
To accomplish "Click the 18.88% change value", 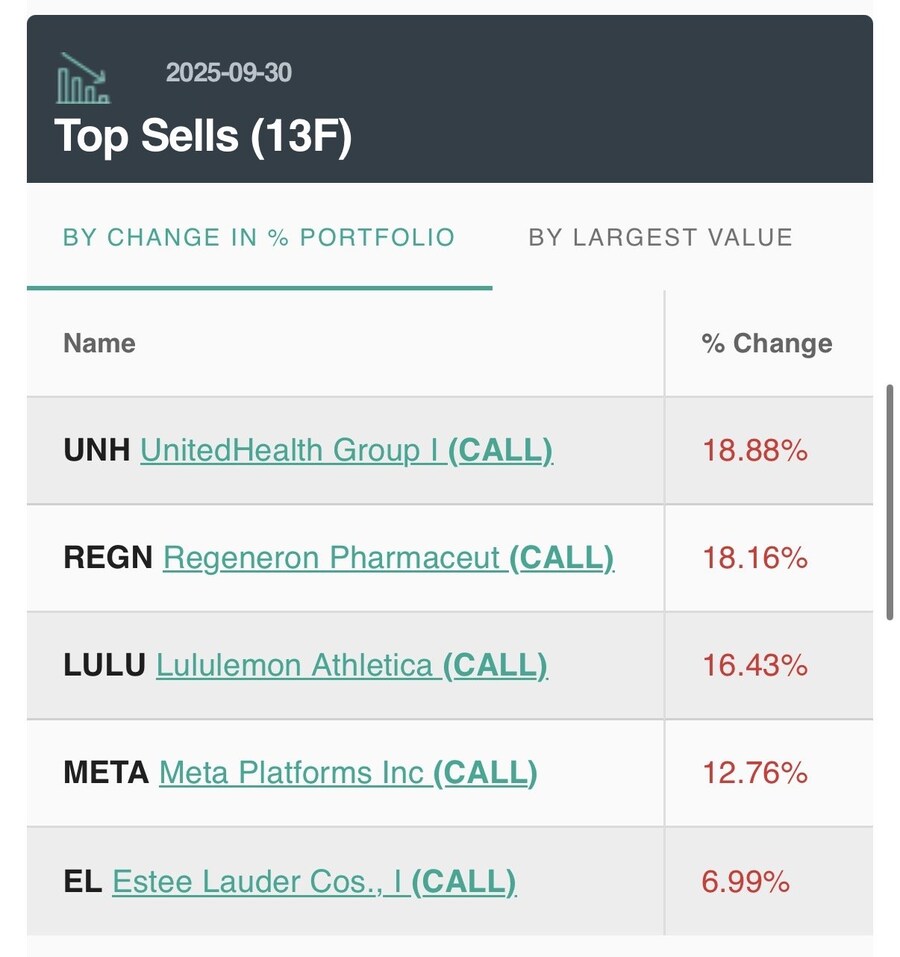I will tap(755, 451).
